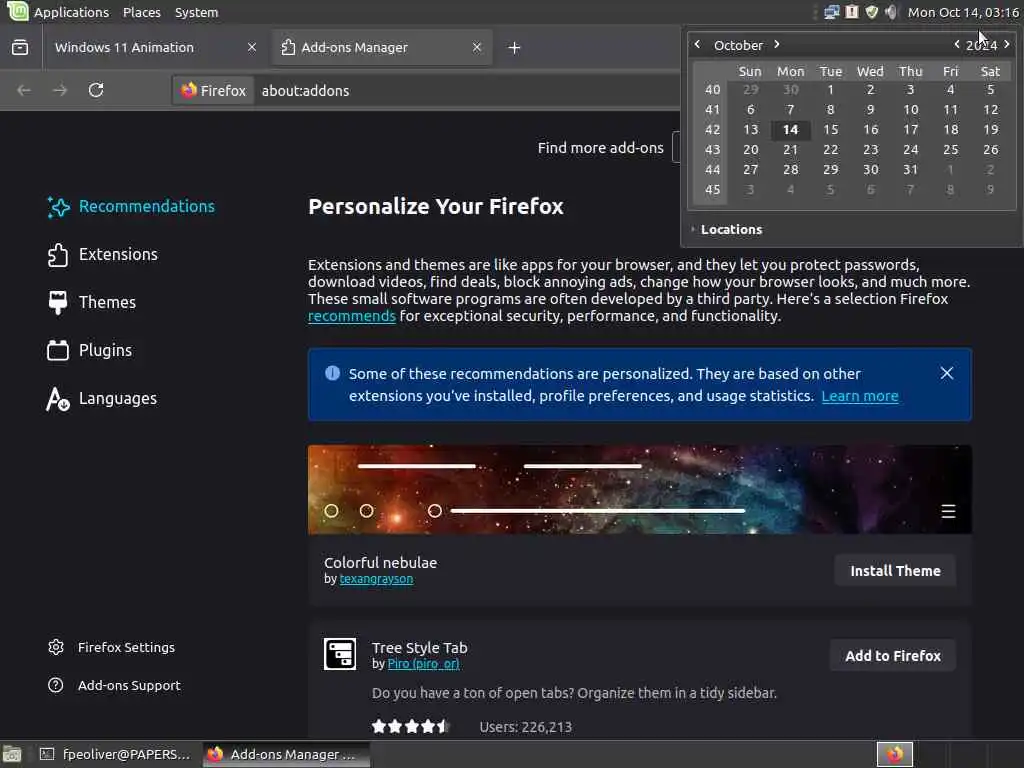The height and width of the screenshot is (768, 1024).
Task: Click the Tree Style Tab star rating
Action: 410,726
